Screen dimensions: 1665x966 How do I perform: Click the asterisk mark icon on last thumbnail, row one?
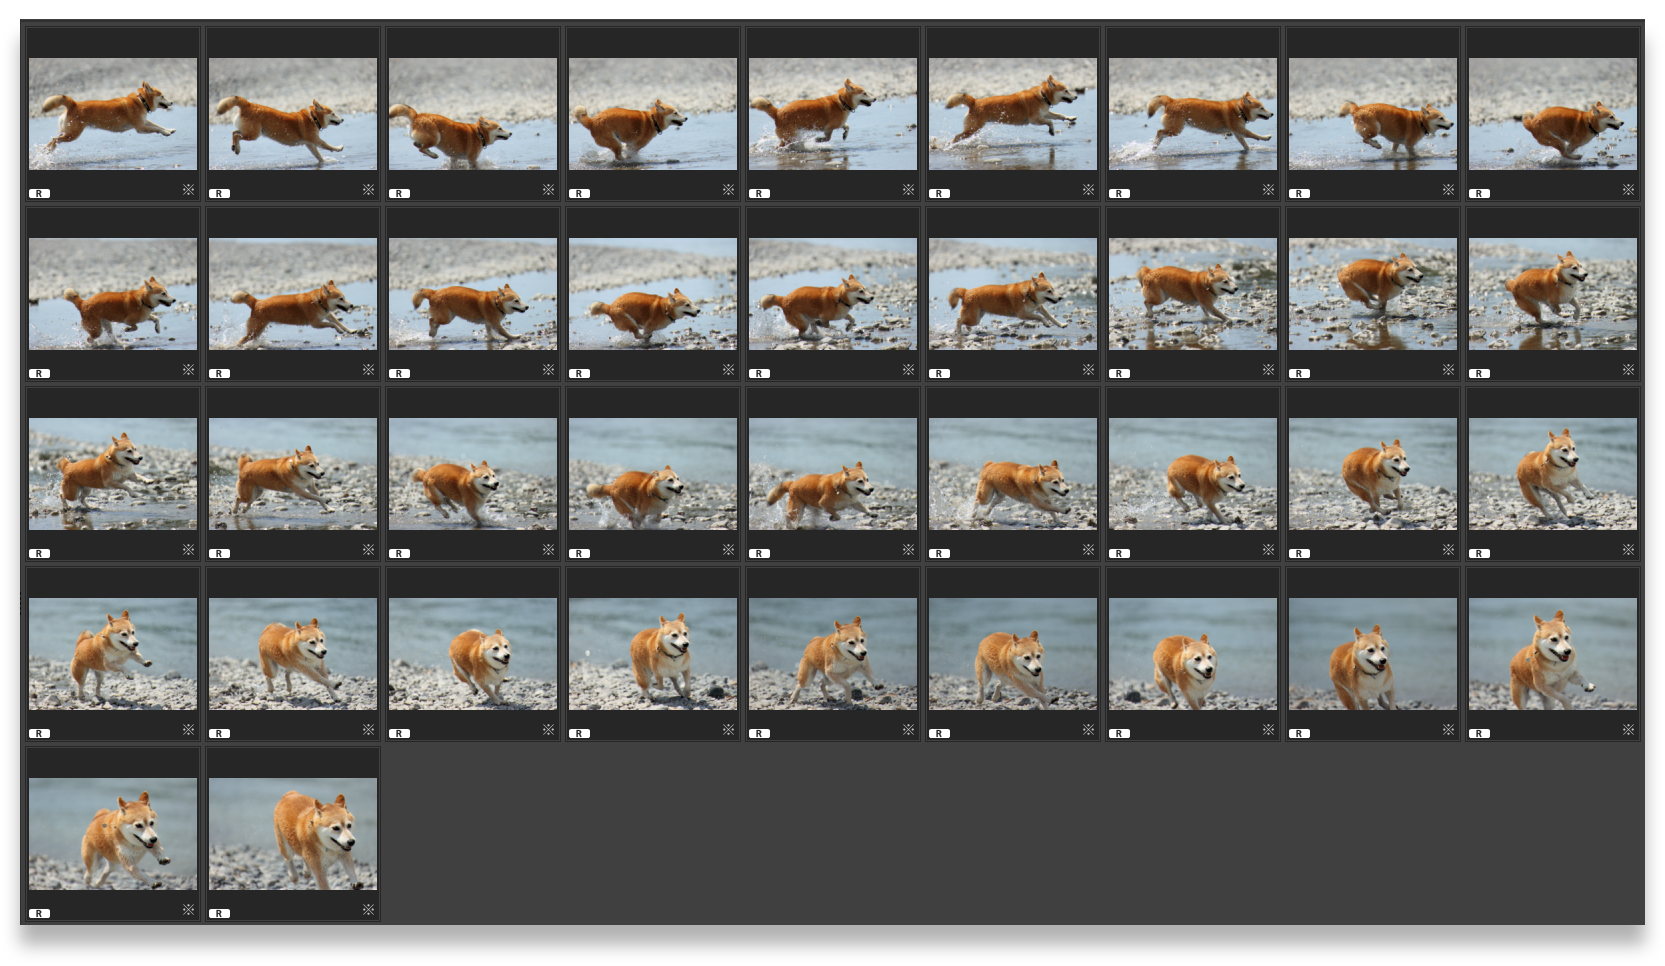[x=1628, y=189]
